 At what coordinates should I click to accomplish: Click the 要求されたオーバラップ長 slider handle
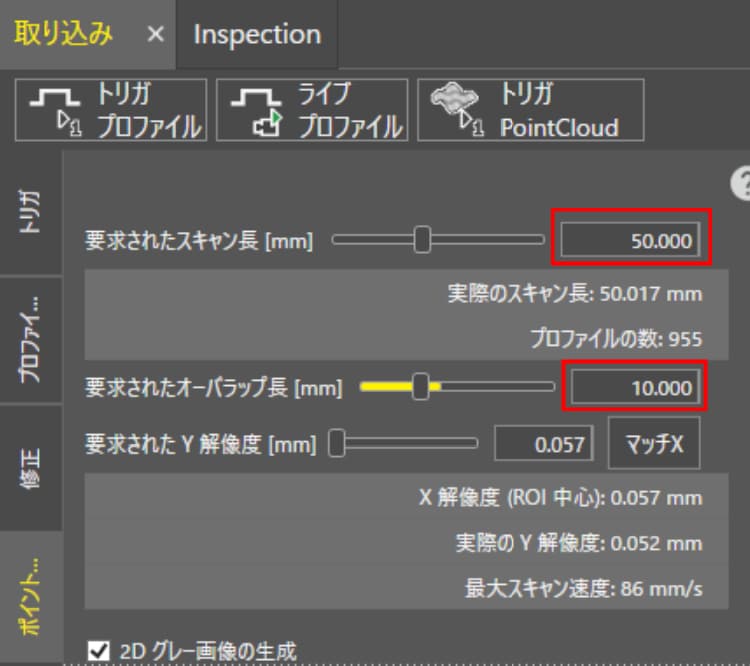point(421,387)
